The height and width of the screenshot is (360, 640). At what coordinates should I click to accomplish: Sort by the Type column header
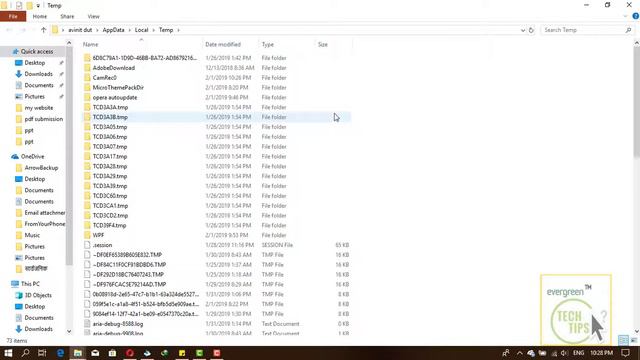[x=268, y=44]
